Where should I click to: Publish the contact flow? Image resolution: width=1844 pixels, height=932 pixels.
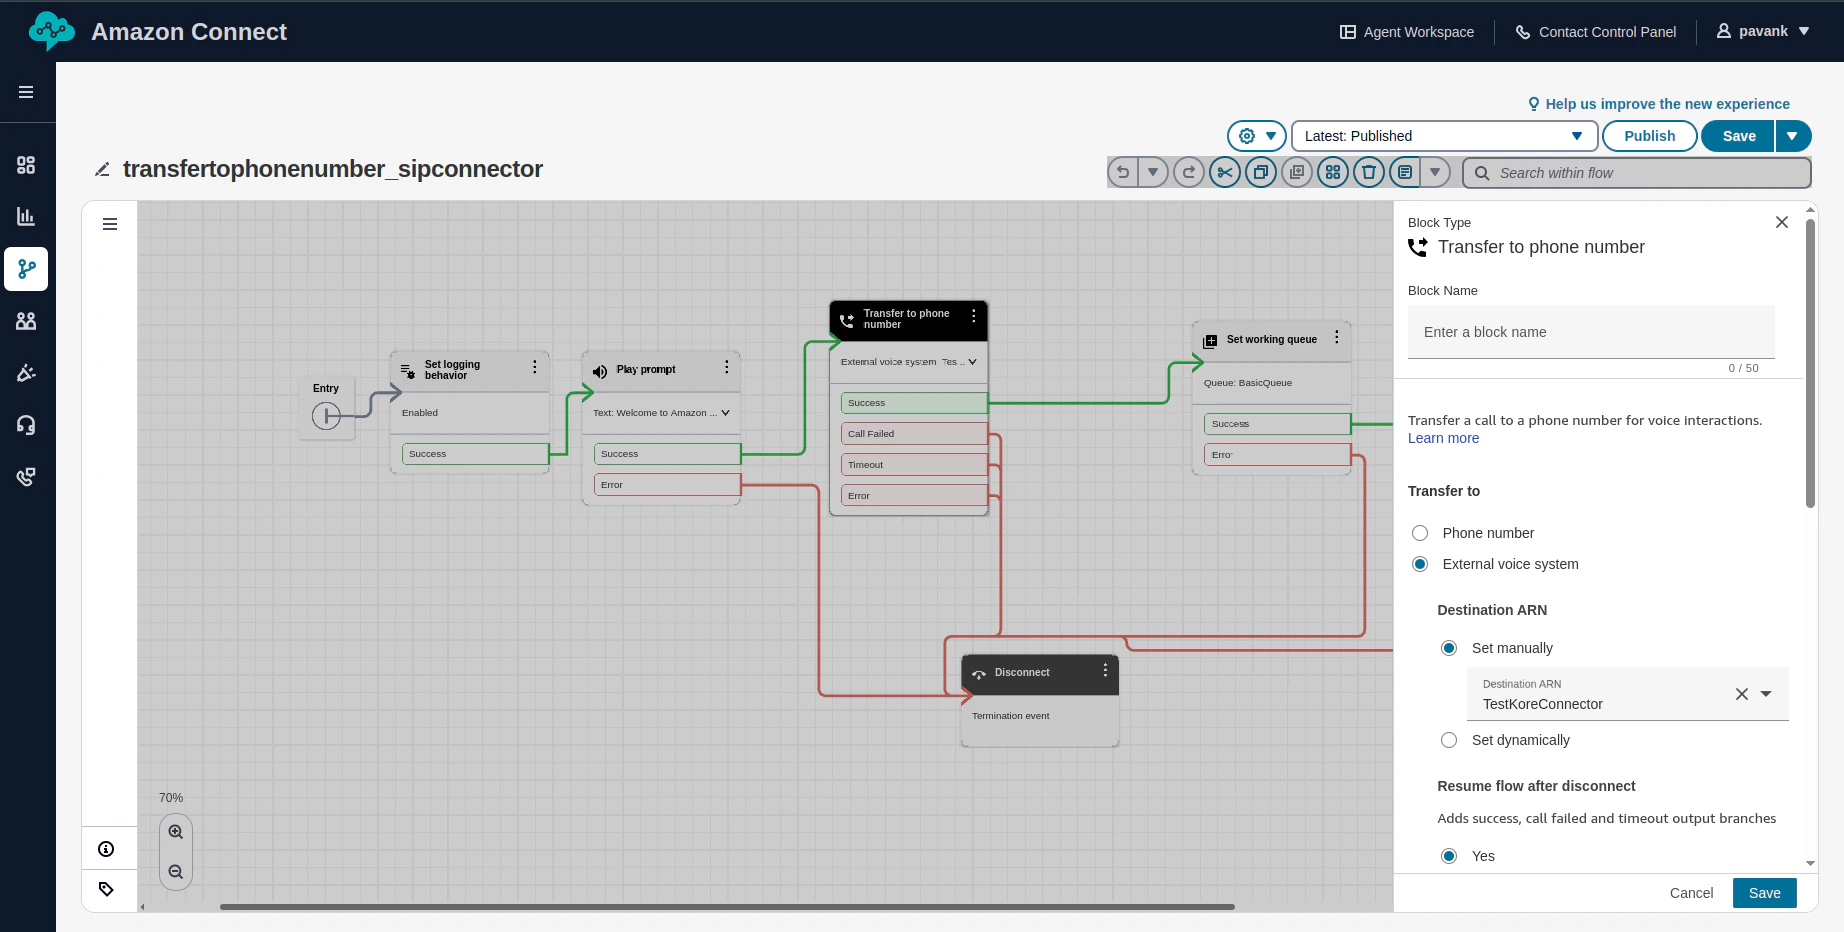[x=1648, y=135]
